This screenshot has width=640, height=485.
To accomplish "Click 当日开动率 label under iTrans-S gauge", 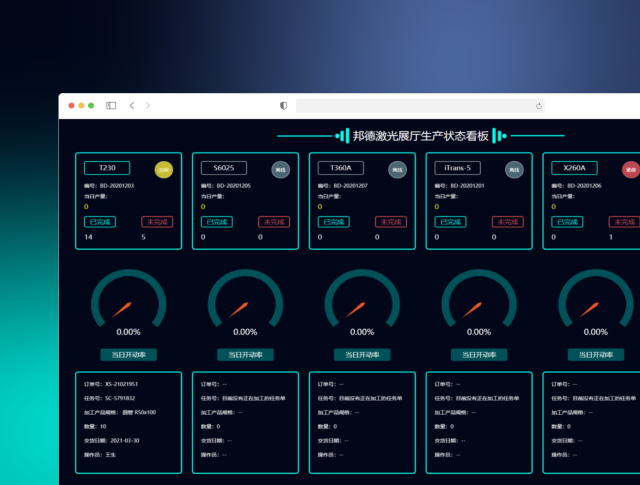I will (479, 355).
